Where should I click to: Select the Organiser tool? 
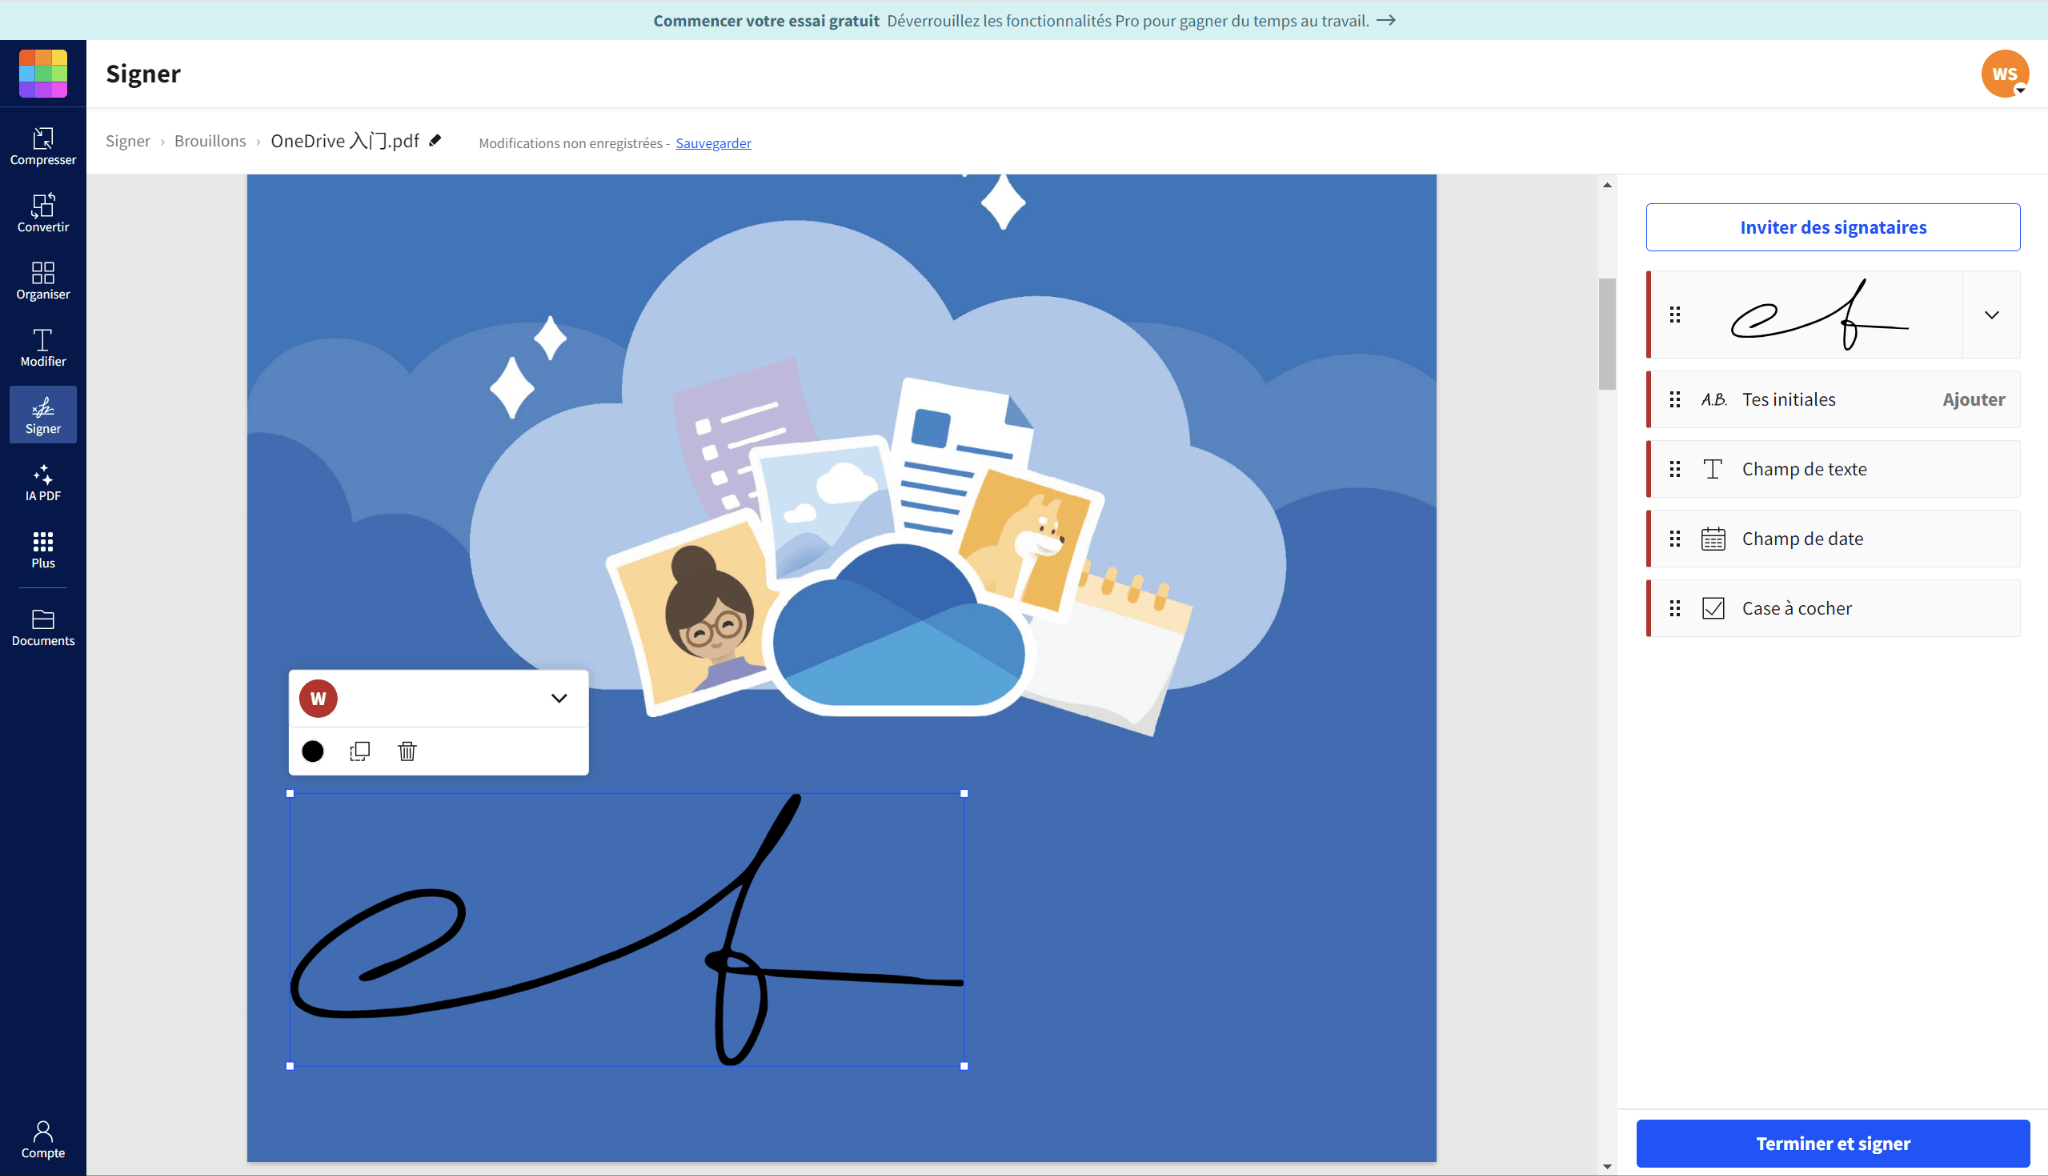coord(43,279)
